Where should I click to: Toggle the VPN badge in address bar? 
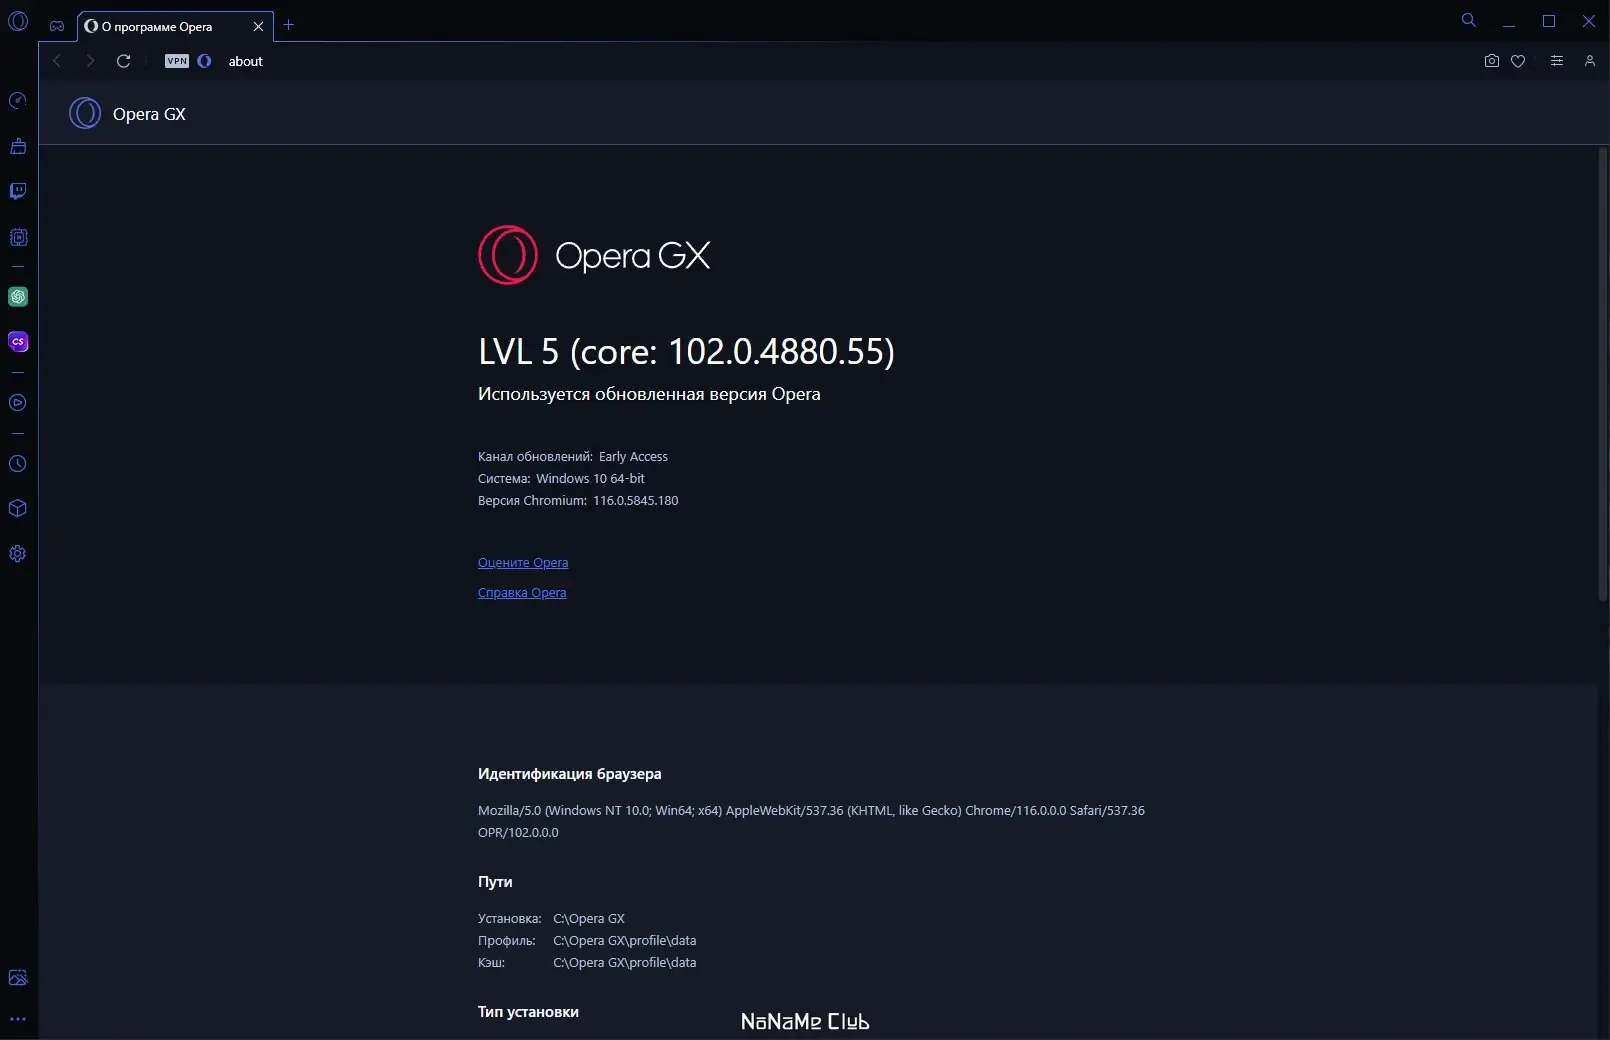[177, 61]
